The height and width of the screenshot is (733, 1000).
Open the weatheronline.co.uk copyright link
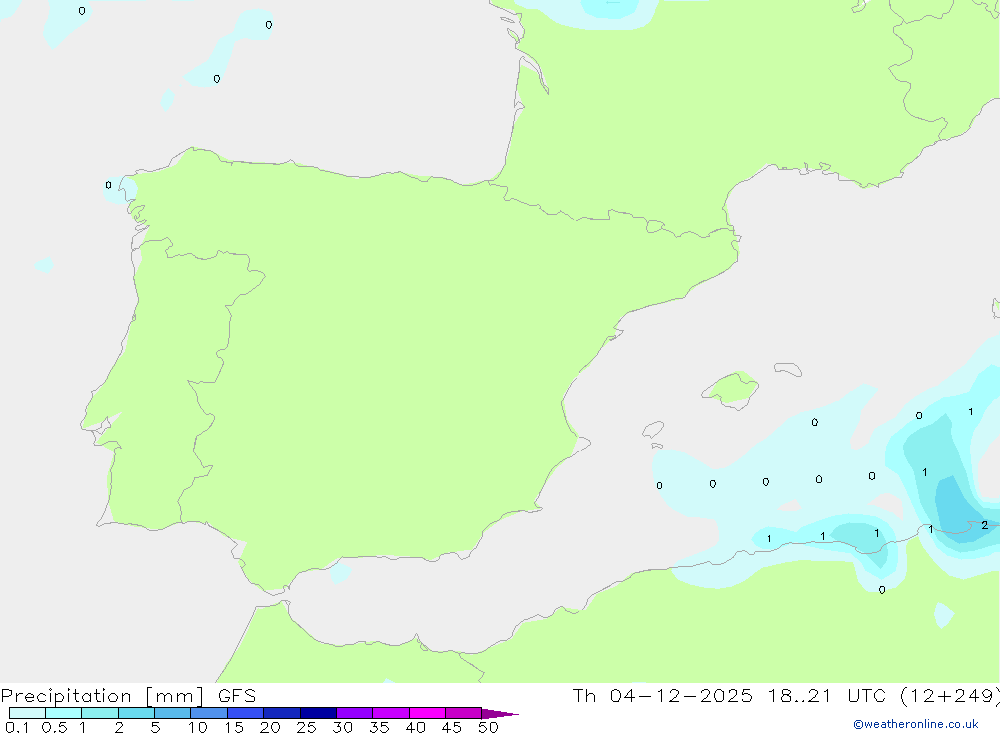pos(916,724)
